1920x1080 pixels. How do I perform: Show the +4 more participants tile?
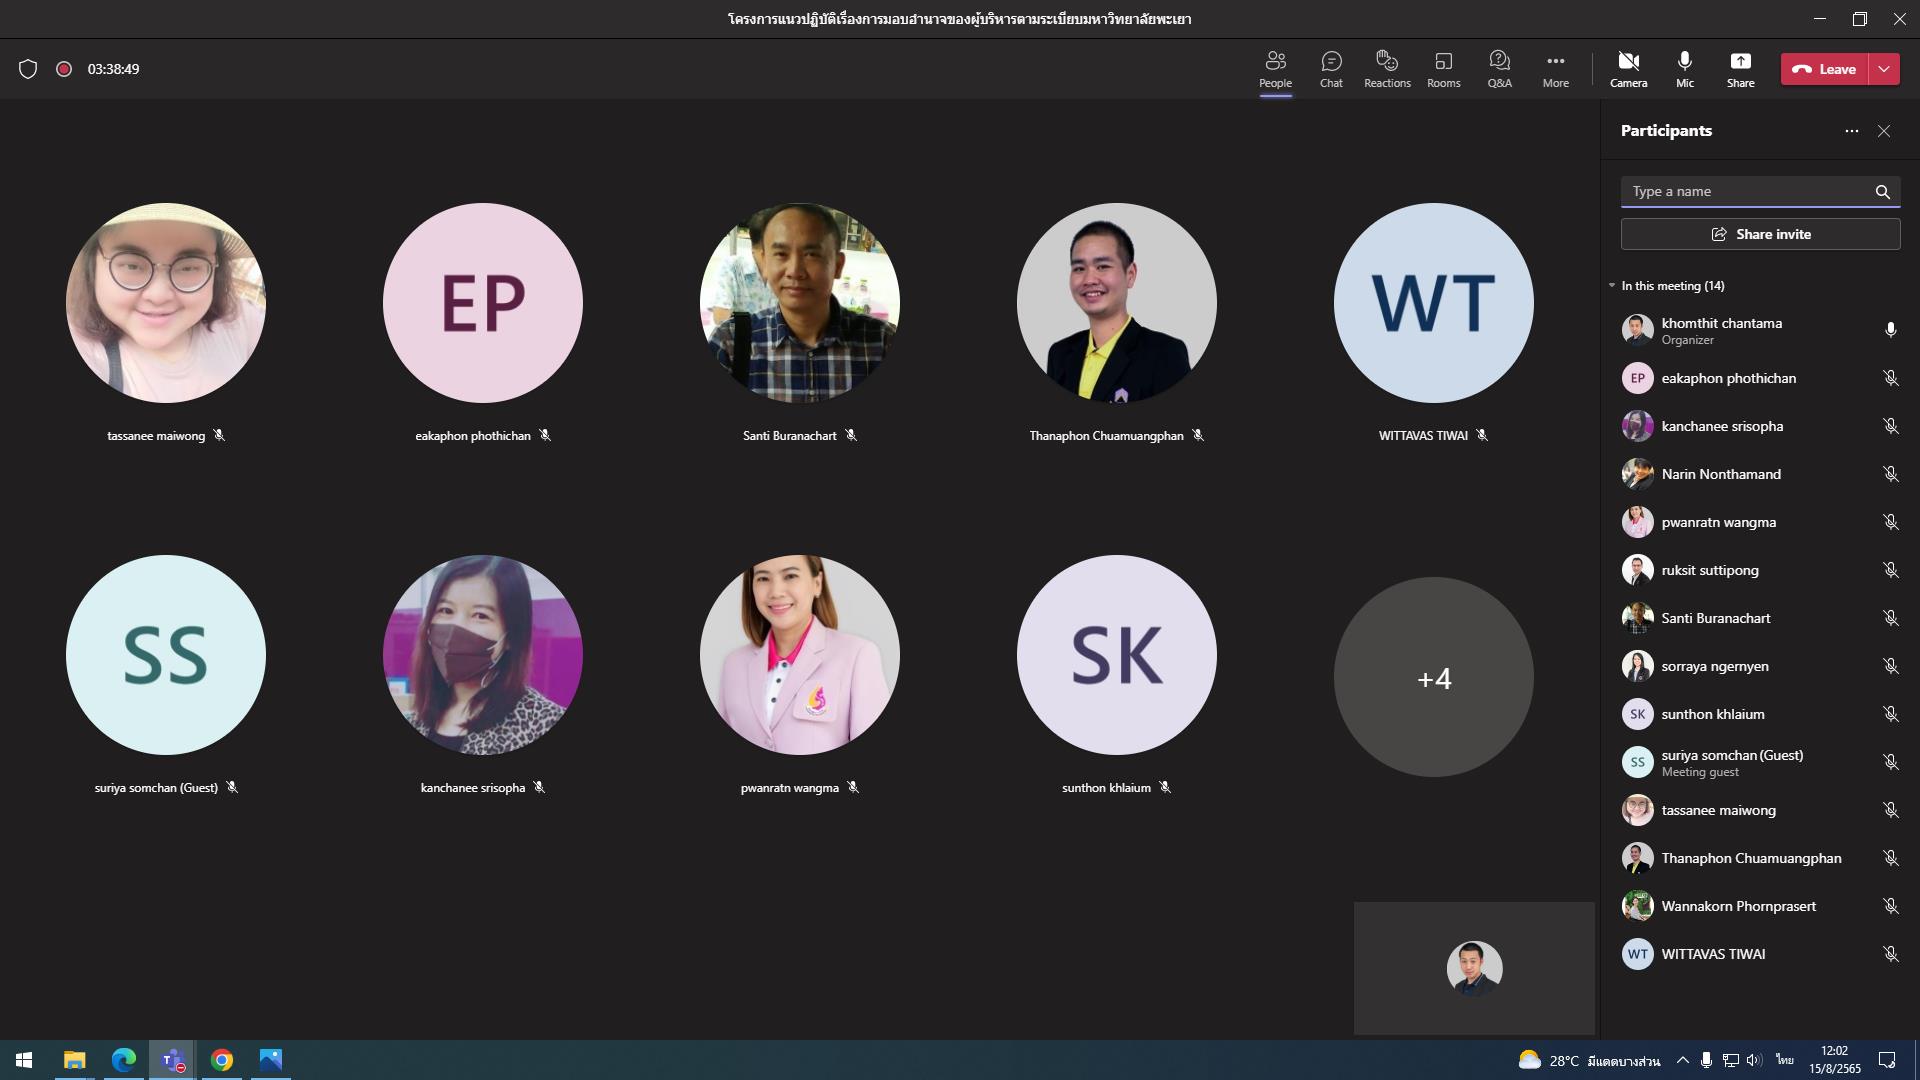[x=1434, y=677]
